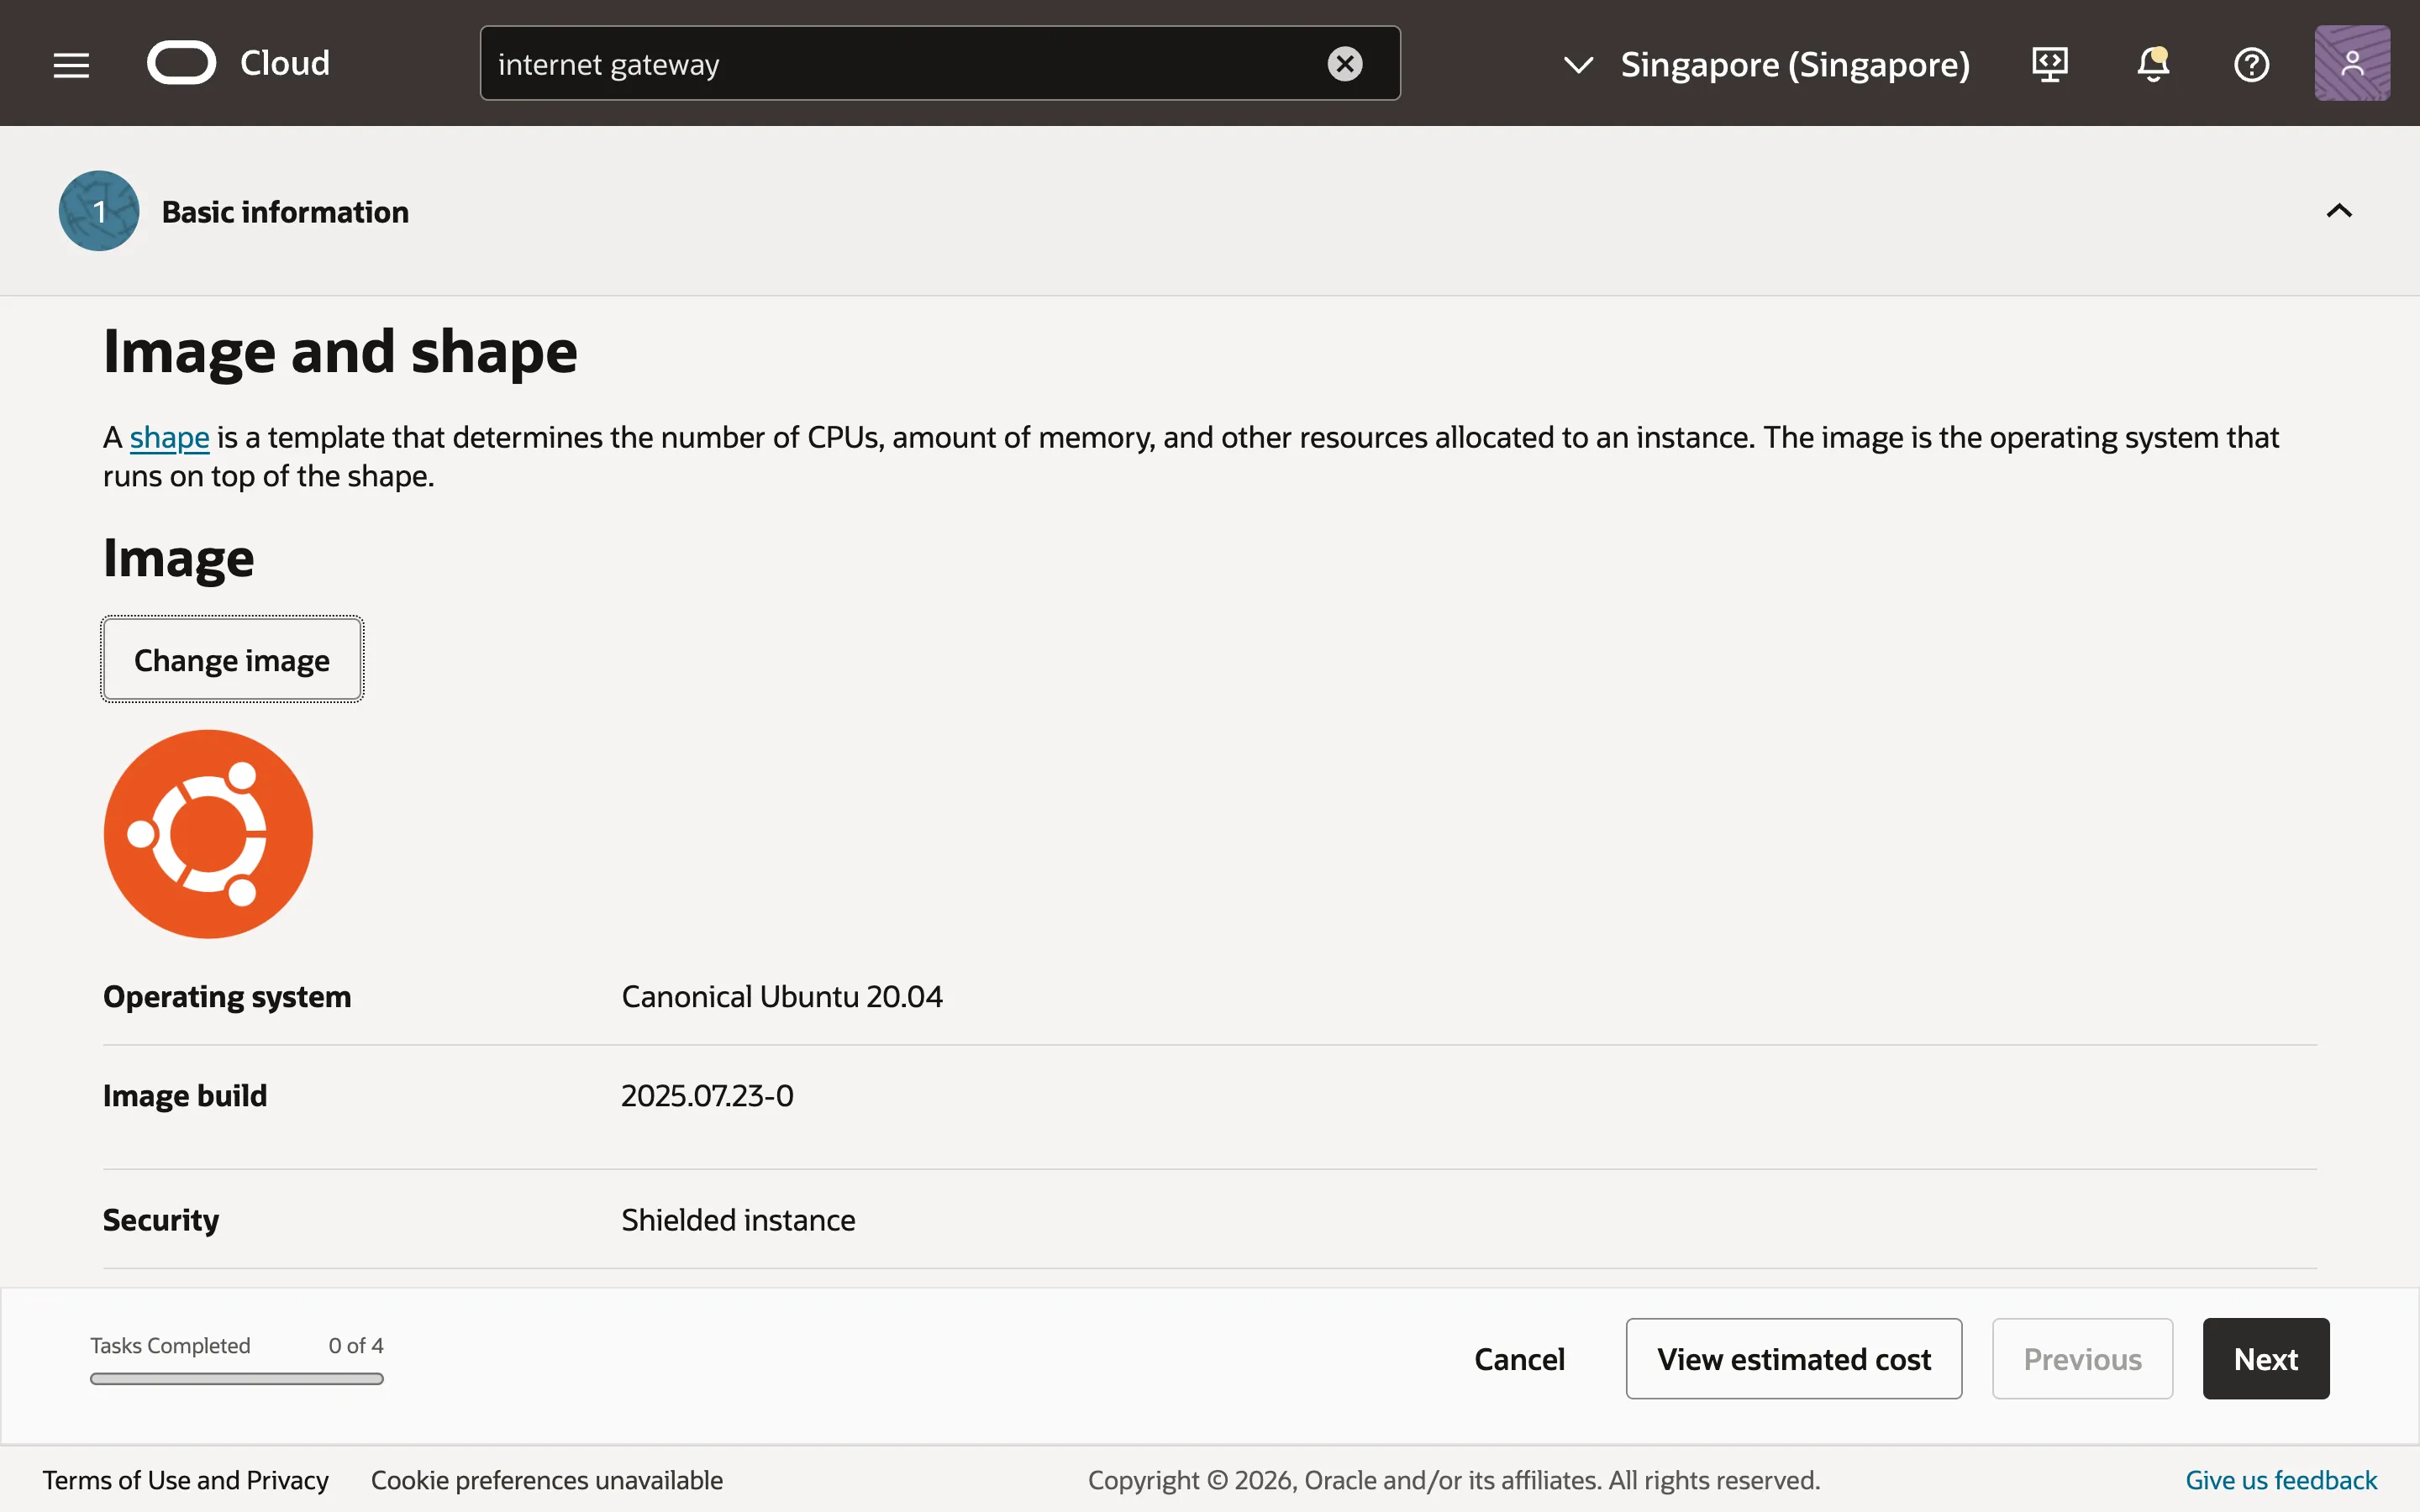Open the region selector dropdown
2420x1512 pixels.
point(1577,64)
